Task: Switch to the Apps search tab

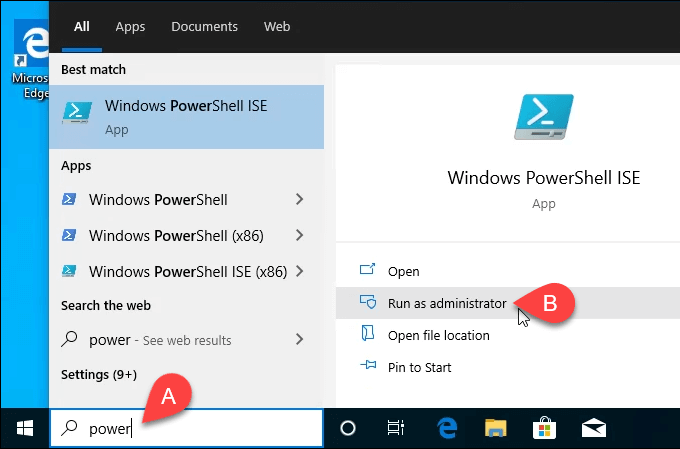Action: pos(130,27)
